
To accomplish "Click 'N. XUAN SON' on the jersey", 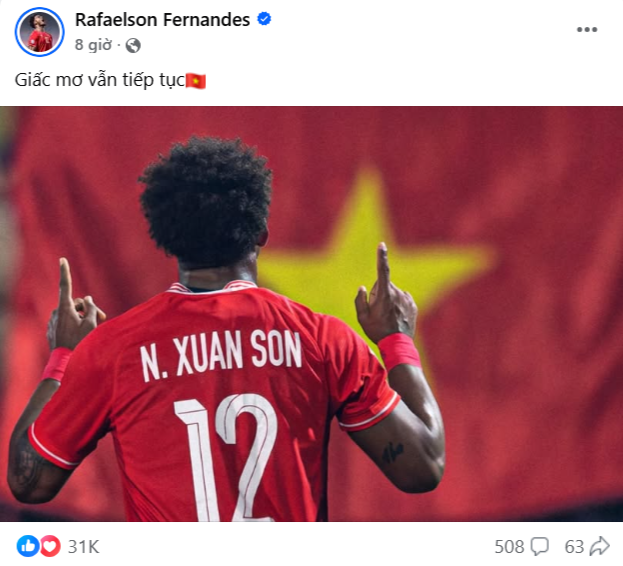I will pyautogui.click(x=221, y=355).
